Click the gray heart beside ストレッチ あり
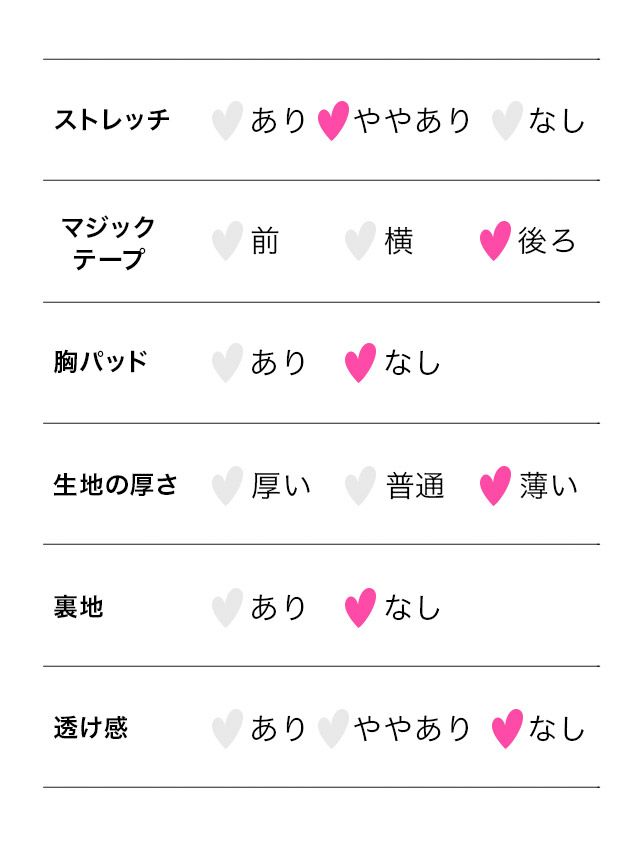 pos(227,120)
